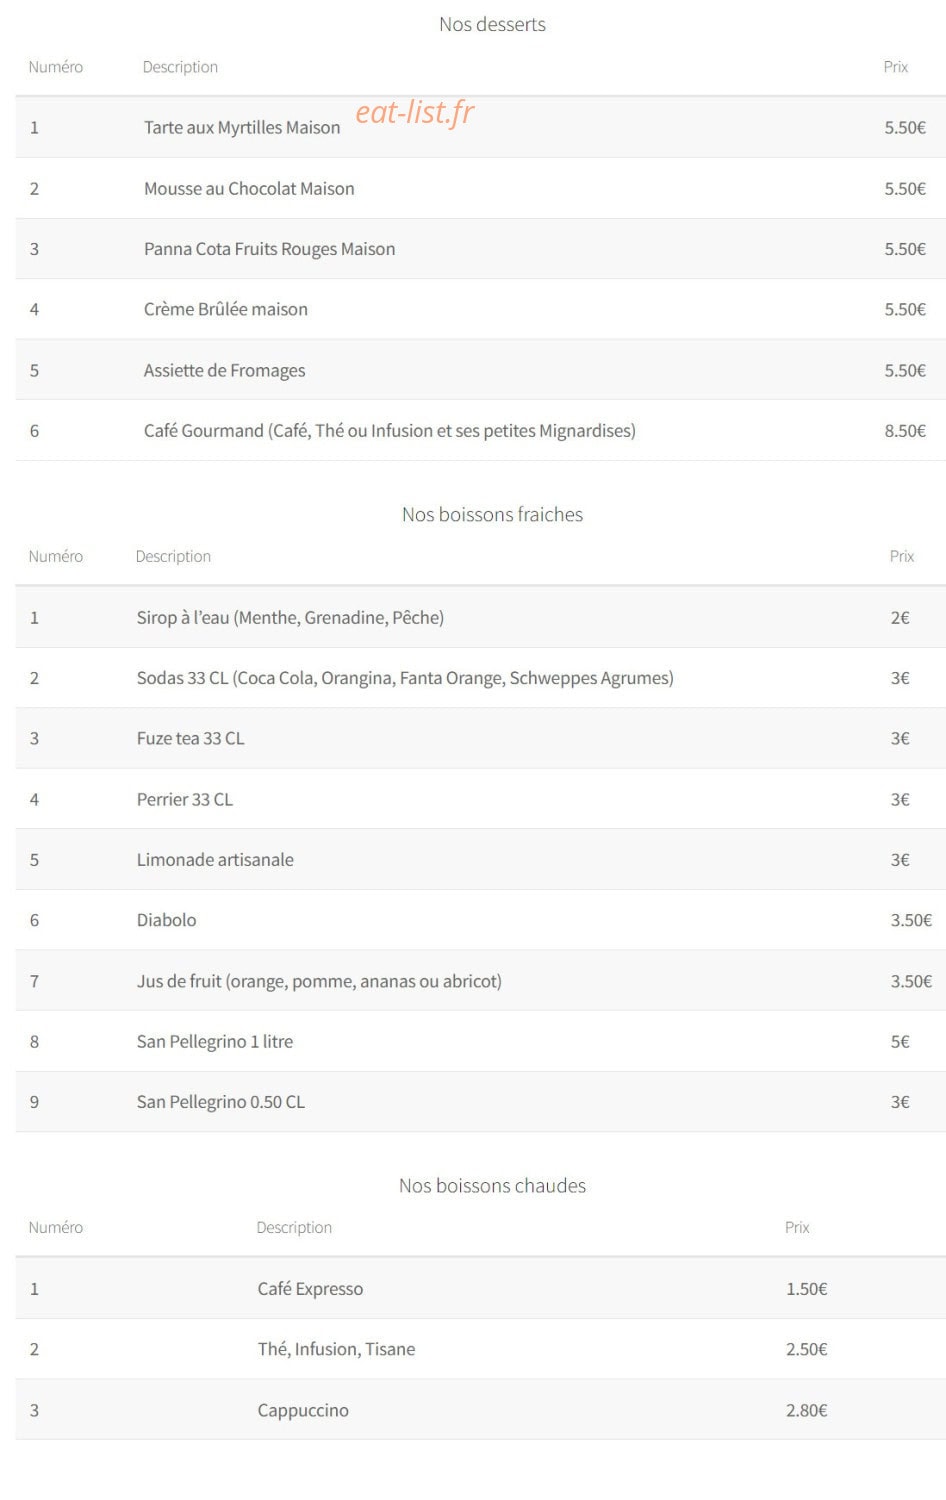
Task: Select Sirop à l'eau drink row
Action: tap(480, 617)
